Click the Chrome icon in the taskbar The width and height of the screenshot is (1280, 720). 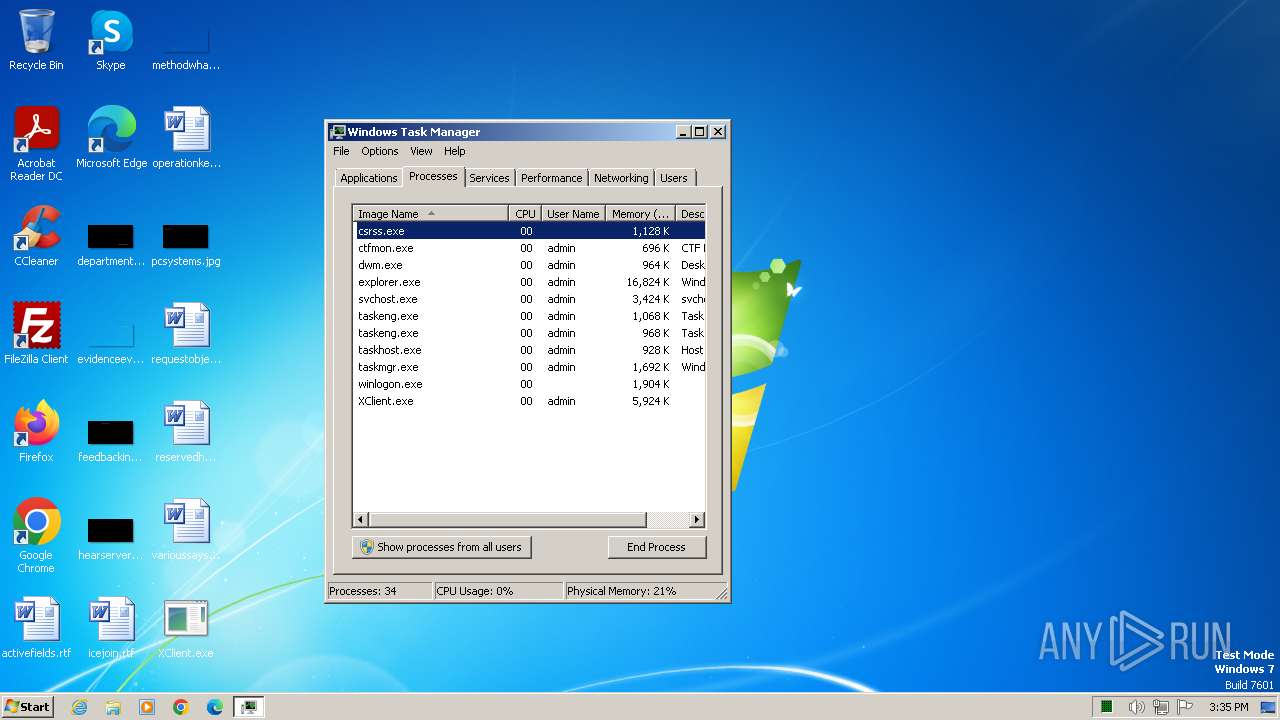pos(181,707)
